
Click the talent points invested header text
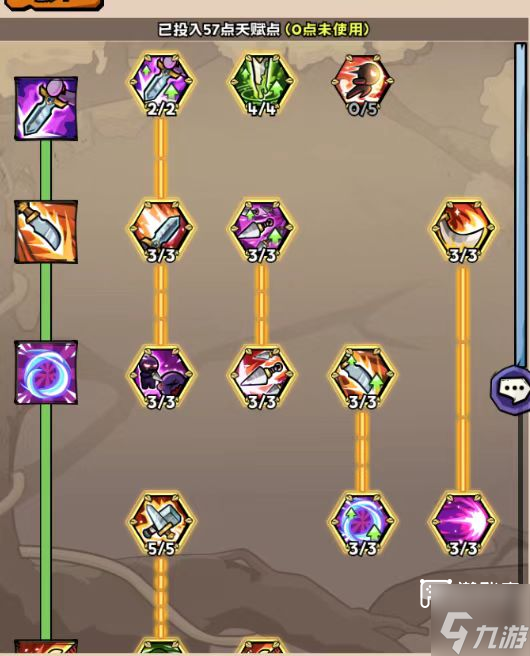[x=264, y=29]
